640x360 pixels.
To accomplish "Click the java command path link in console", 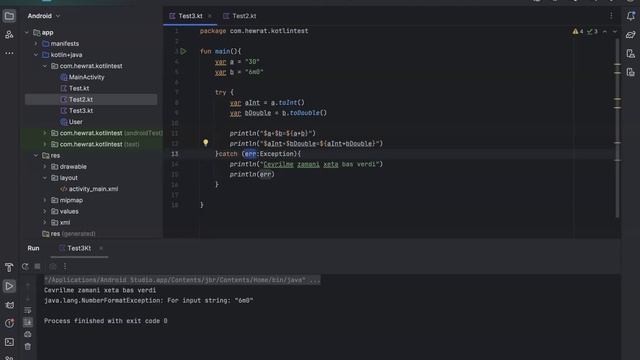I will click(x=182, y=280).
